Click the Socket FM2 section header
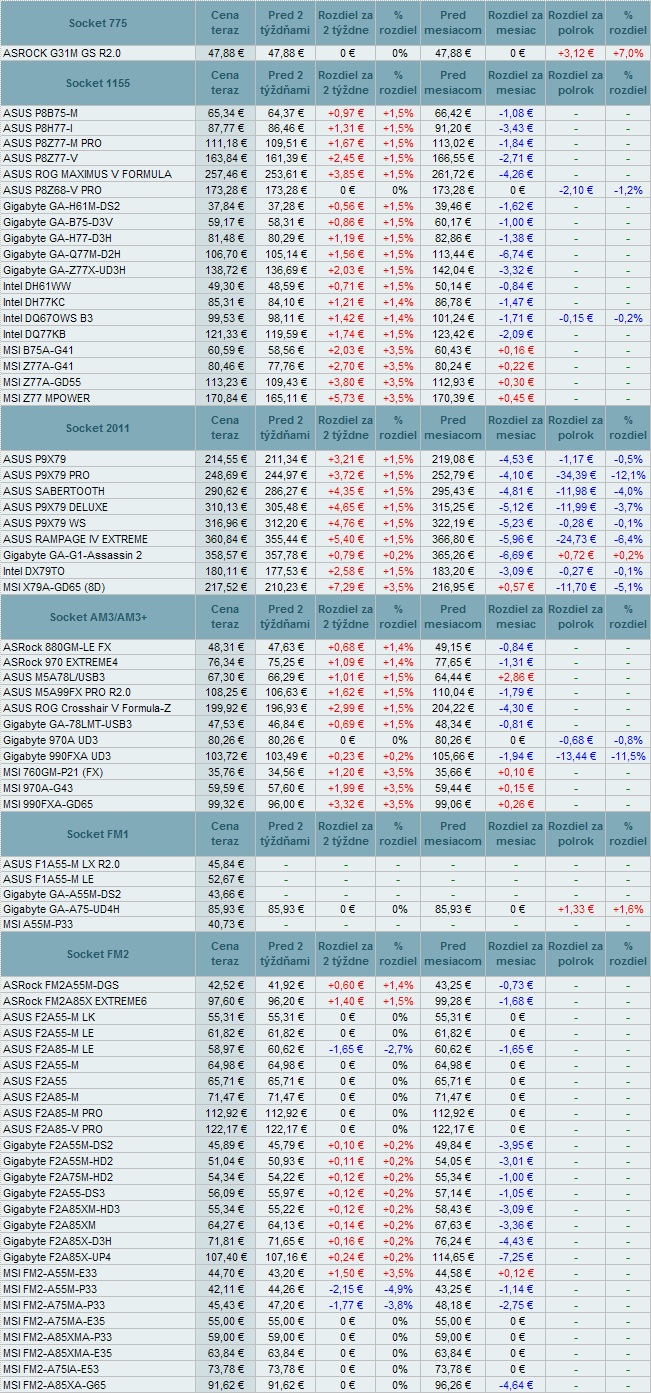 pos(97,953)
